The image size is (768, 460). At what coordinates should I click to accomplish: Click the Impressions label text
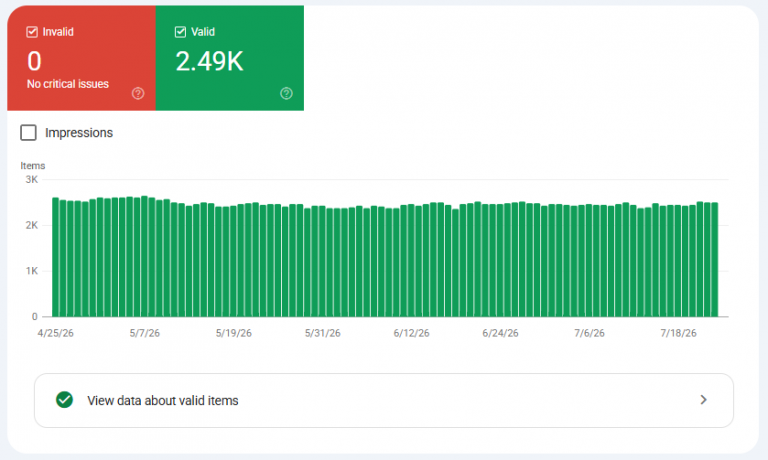click(79, 133)
